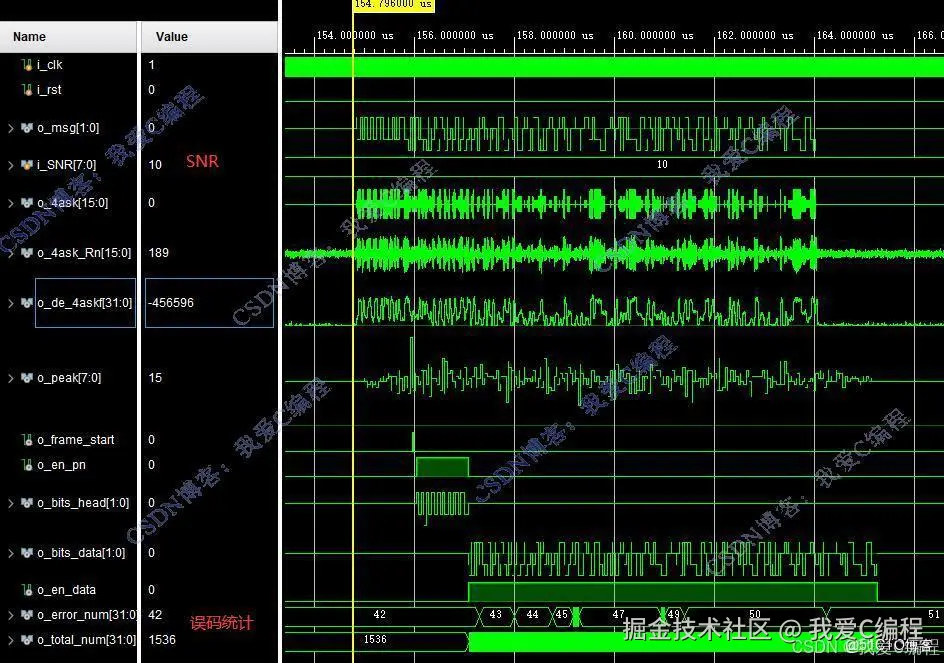Viewport: 944px width, 663px height.
Task: Click the 189 value of o_4ask_Rn
Action: (x=158, y=253)
